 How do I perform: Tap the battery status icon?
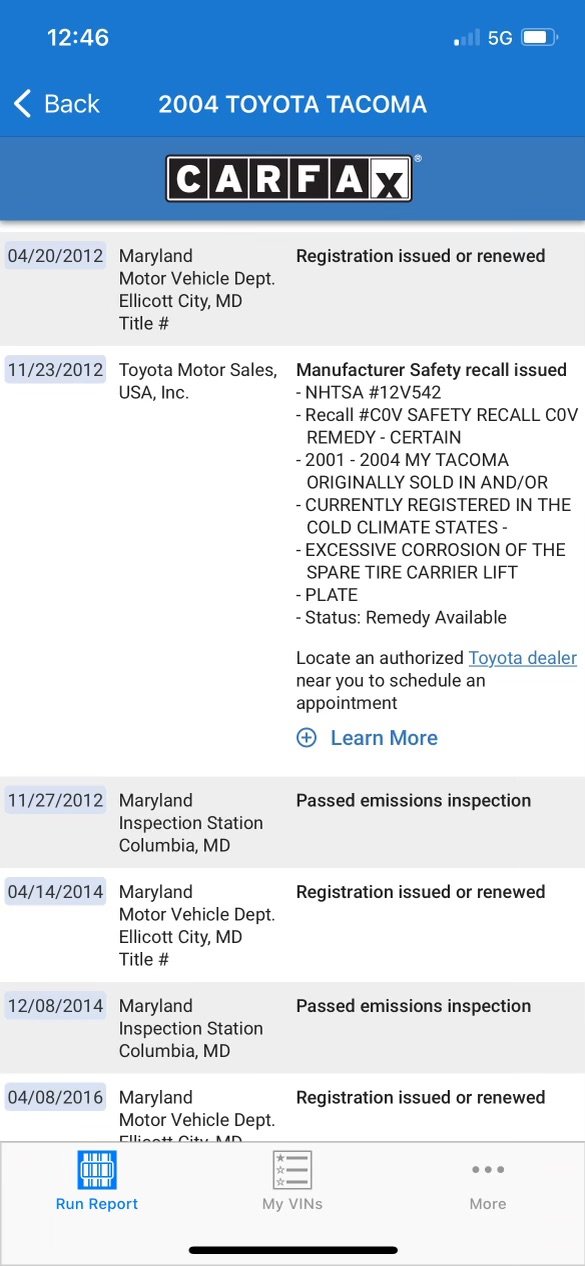[540, 38]
